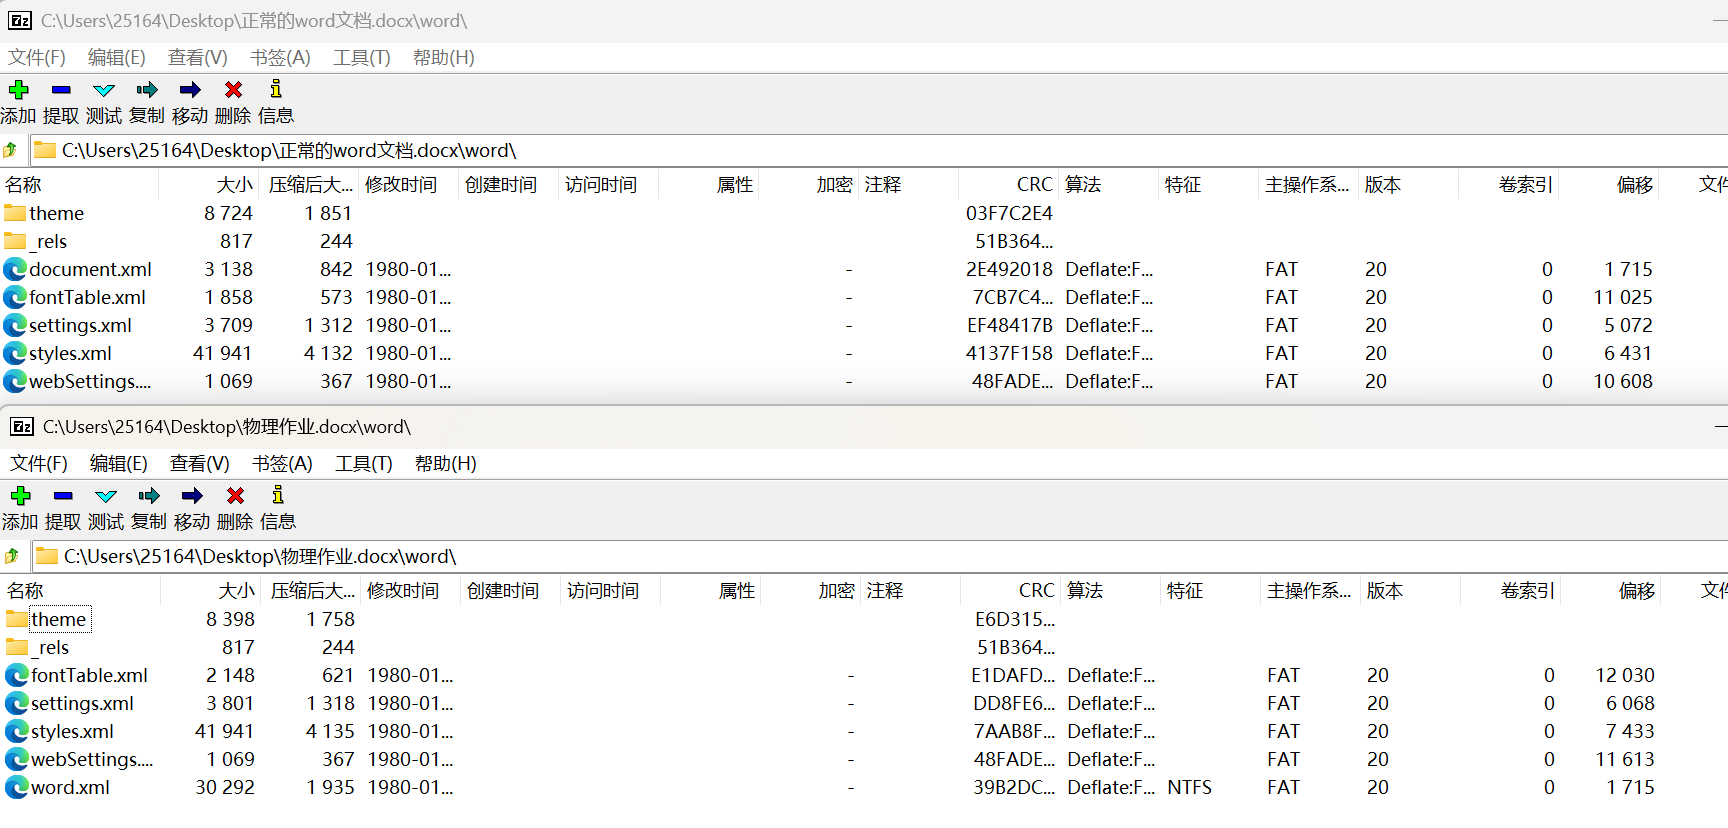Select the _rels folder in the 正常的word文档.docx window

[50, 241]
